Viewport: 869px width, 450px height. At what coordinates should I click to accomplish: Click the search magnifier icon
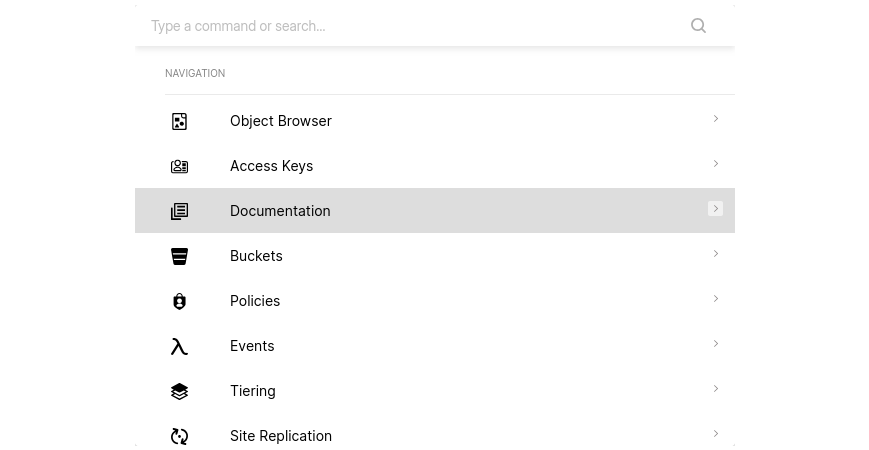point(698,25)
